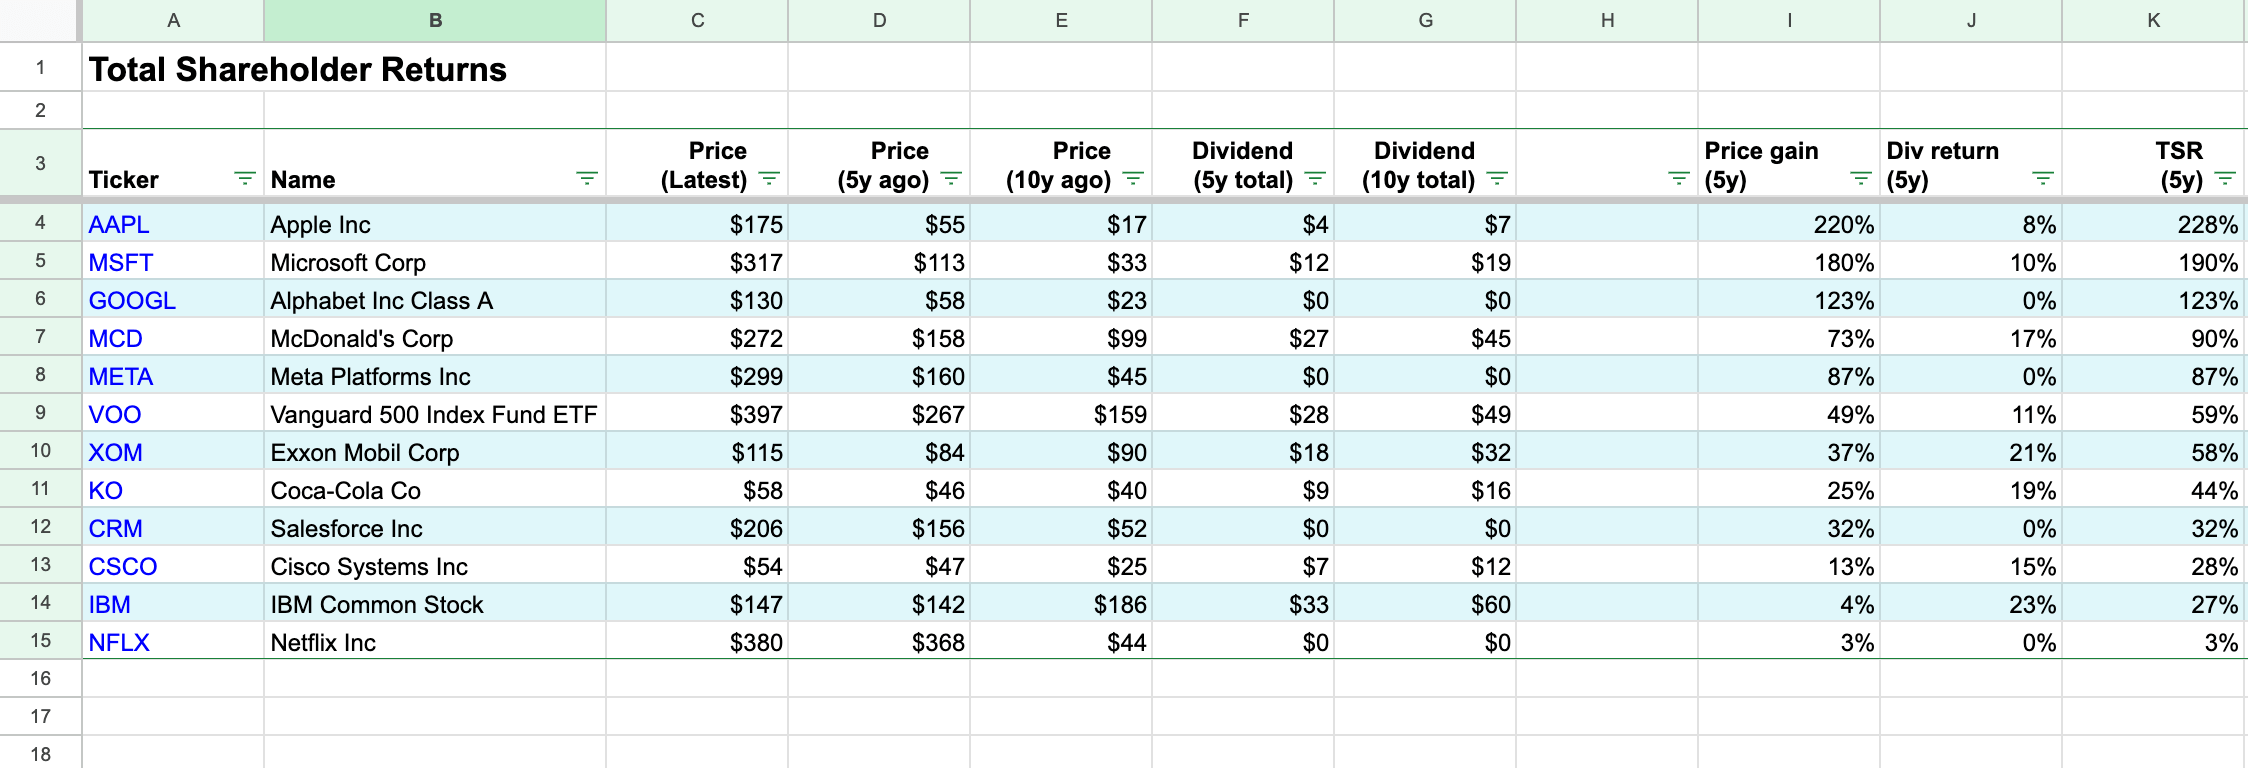Follow the MSFT ticker link
Viewport: 2248px width, 768px height.
[x=120, y=263]
